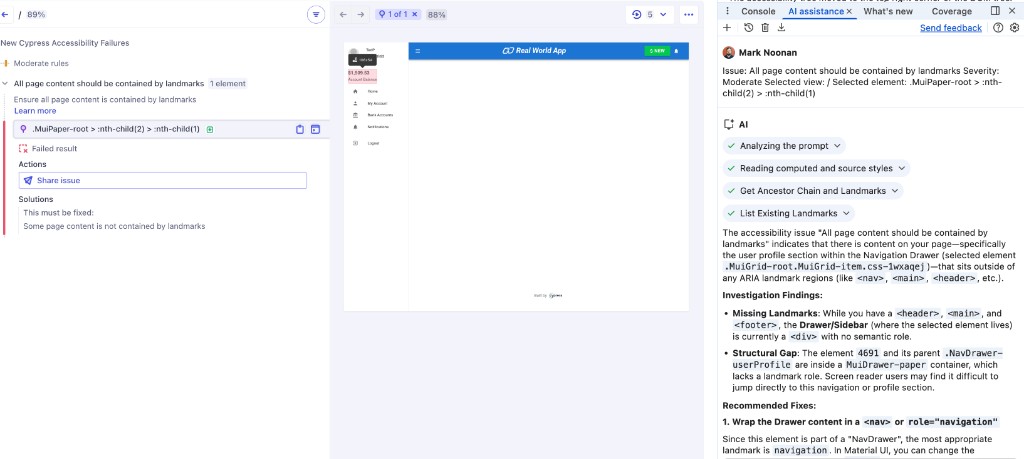Print element to console for .MuiPaper-root row
The height and width of the screenshot is (459, 1024).
pyautogui.click(x=315, y=129)
